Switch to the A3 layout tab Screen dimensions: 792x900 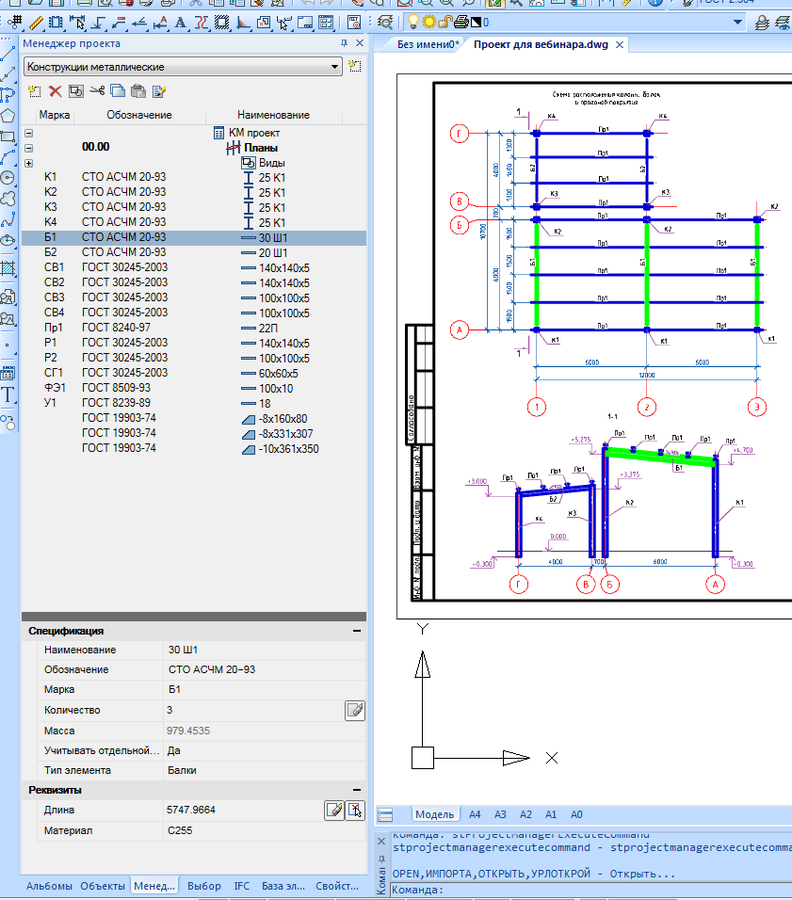tap(500, 814)
